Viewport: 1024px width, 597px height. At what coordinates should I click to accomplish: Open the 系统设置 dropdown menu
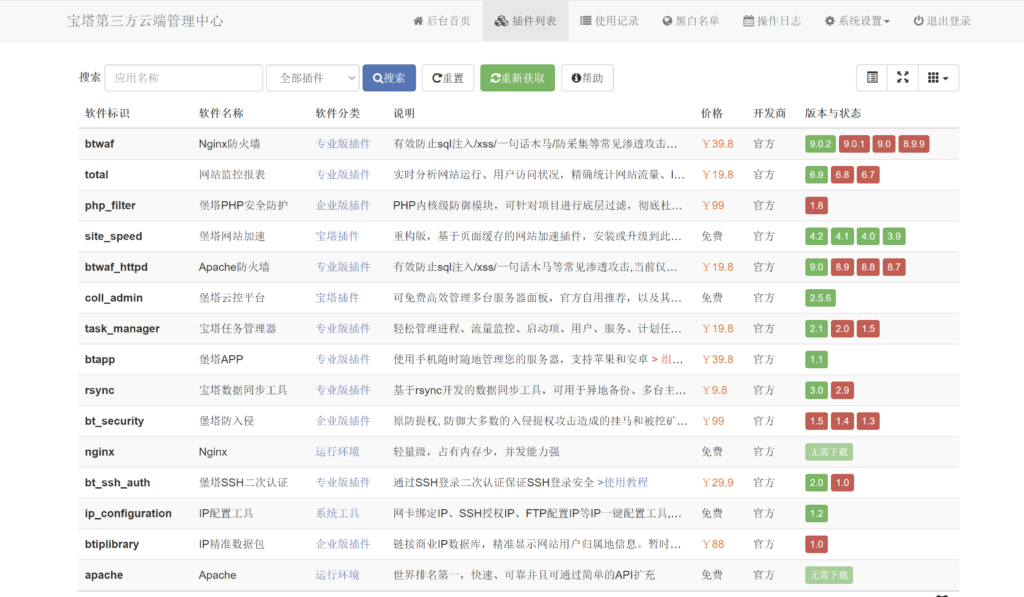point(857,21)
